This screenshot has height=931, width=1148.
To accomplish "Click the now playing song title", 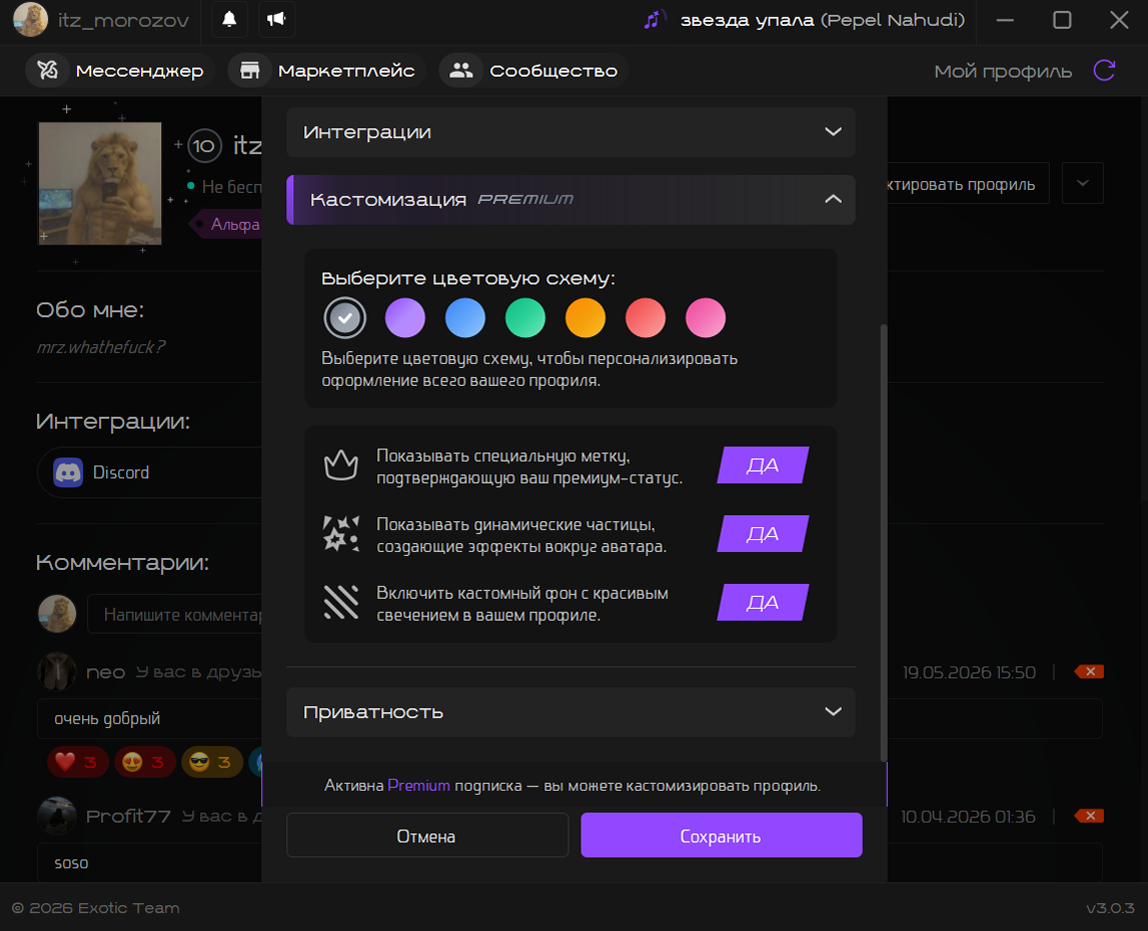I will pyautogui.click(x=822, y=20).
